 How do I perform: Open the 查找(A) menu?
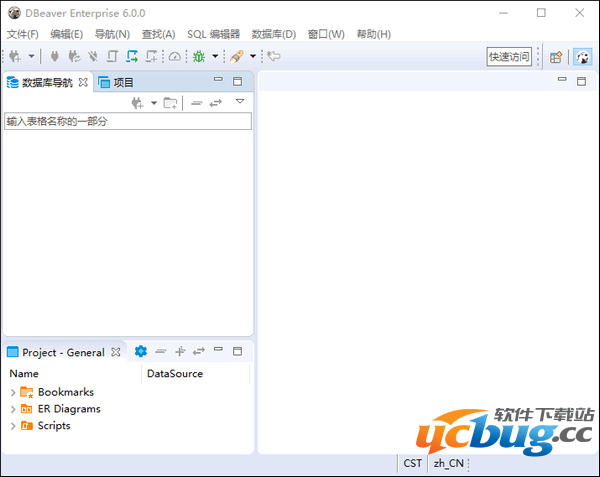pyautogui.click(x=158, y=34)
